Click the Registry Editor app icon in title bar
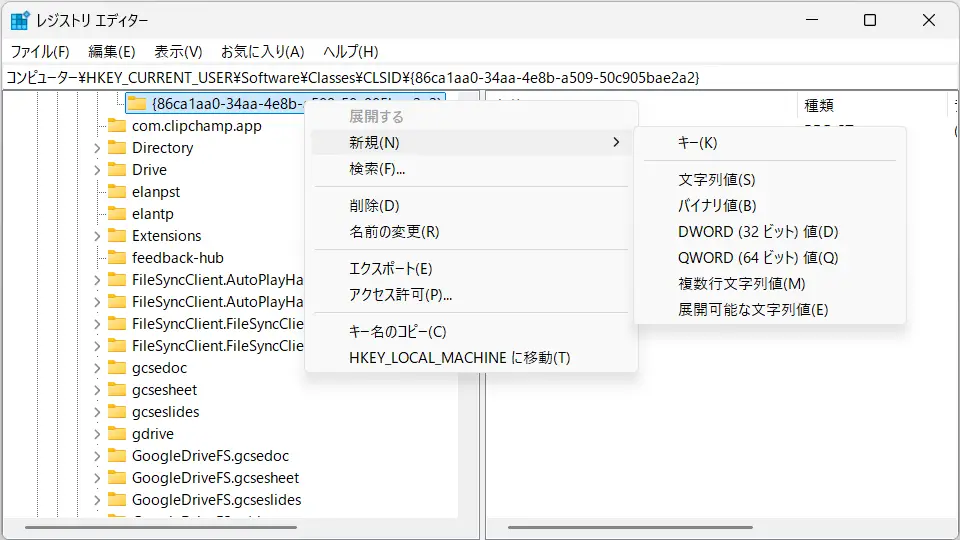This screenshot has width=960, height=540. (x=20, y=21)
